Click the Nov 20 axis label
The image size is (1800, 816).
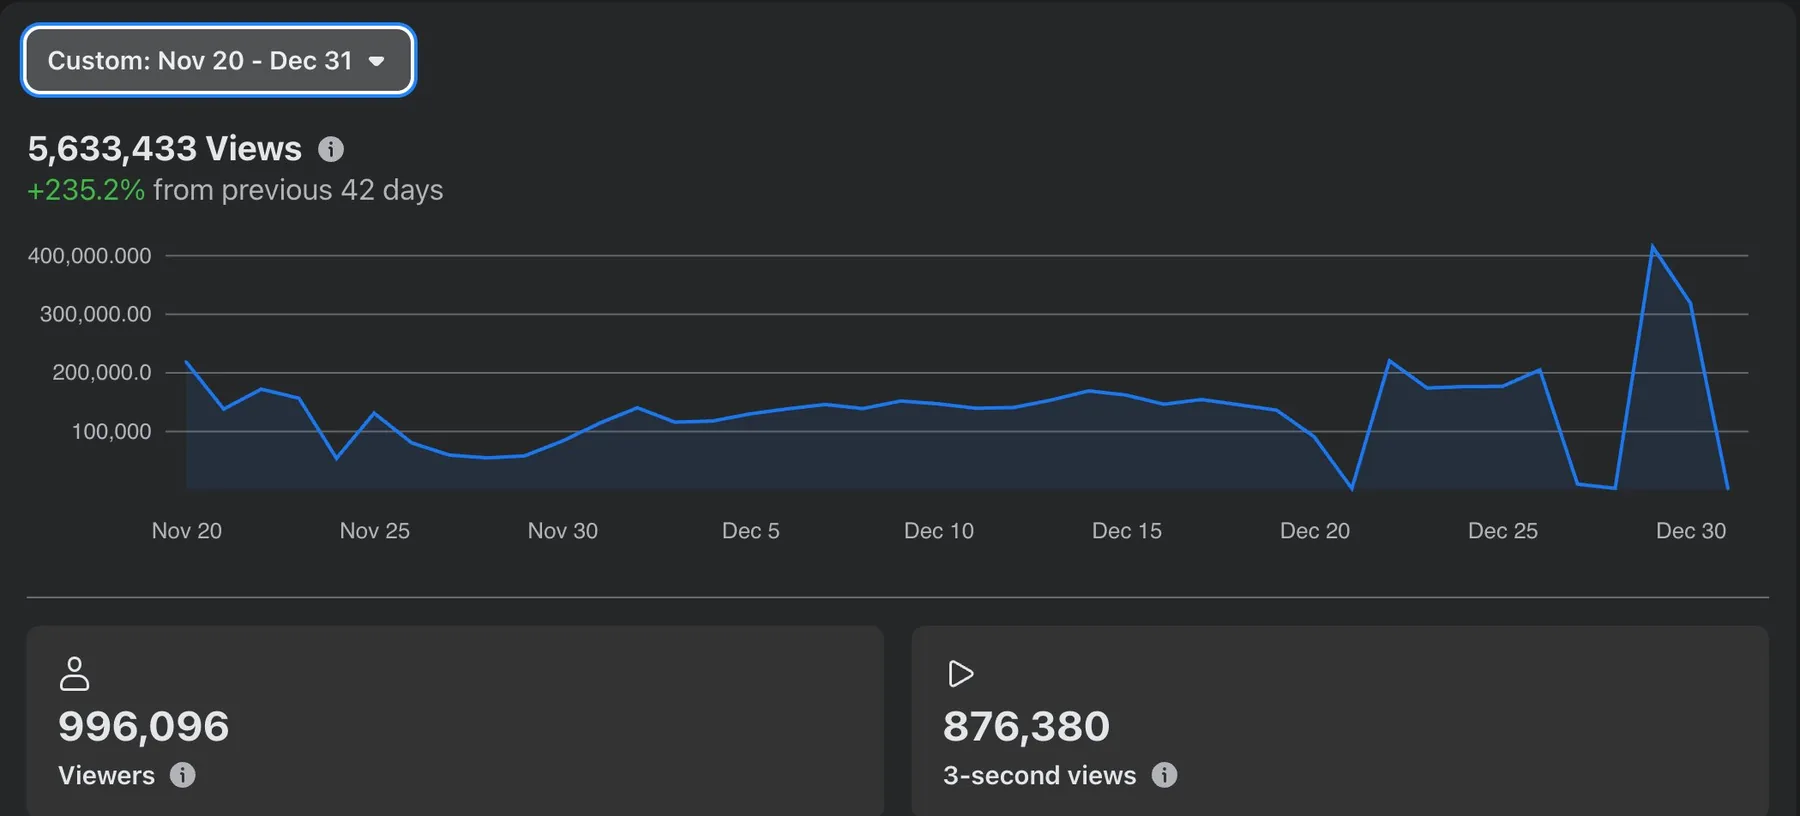coord(187,531)
